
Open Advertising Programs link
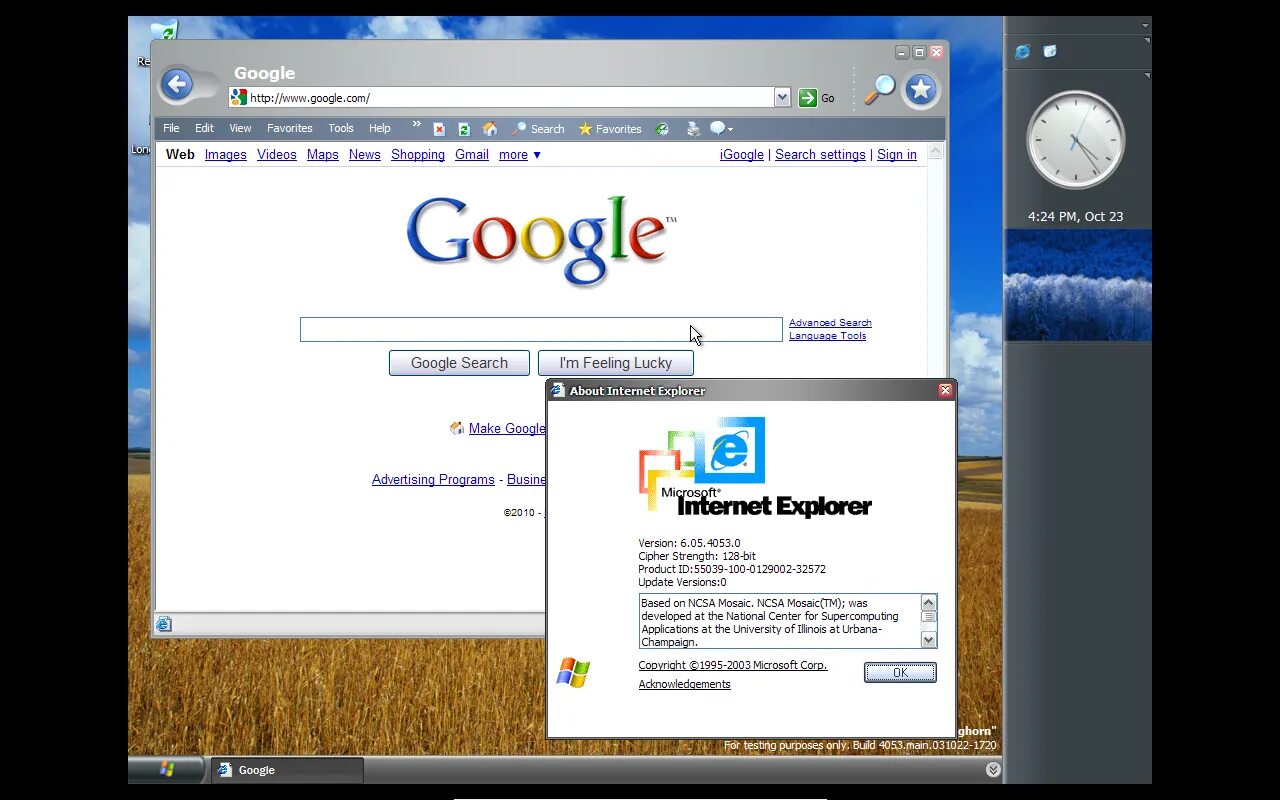pyautogui.click(x=433, y=480)
